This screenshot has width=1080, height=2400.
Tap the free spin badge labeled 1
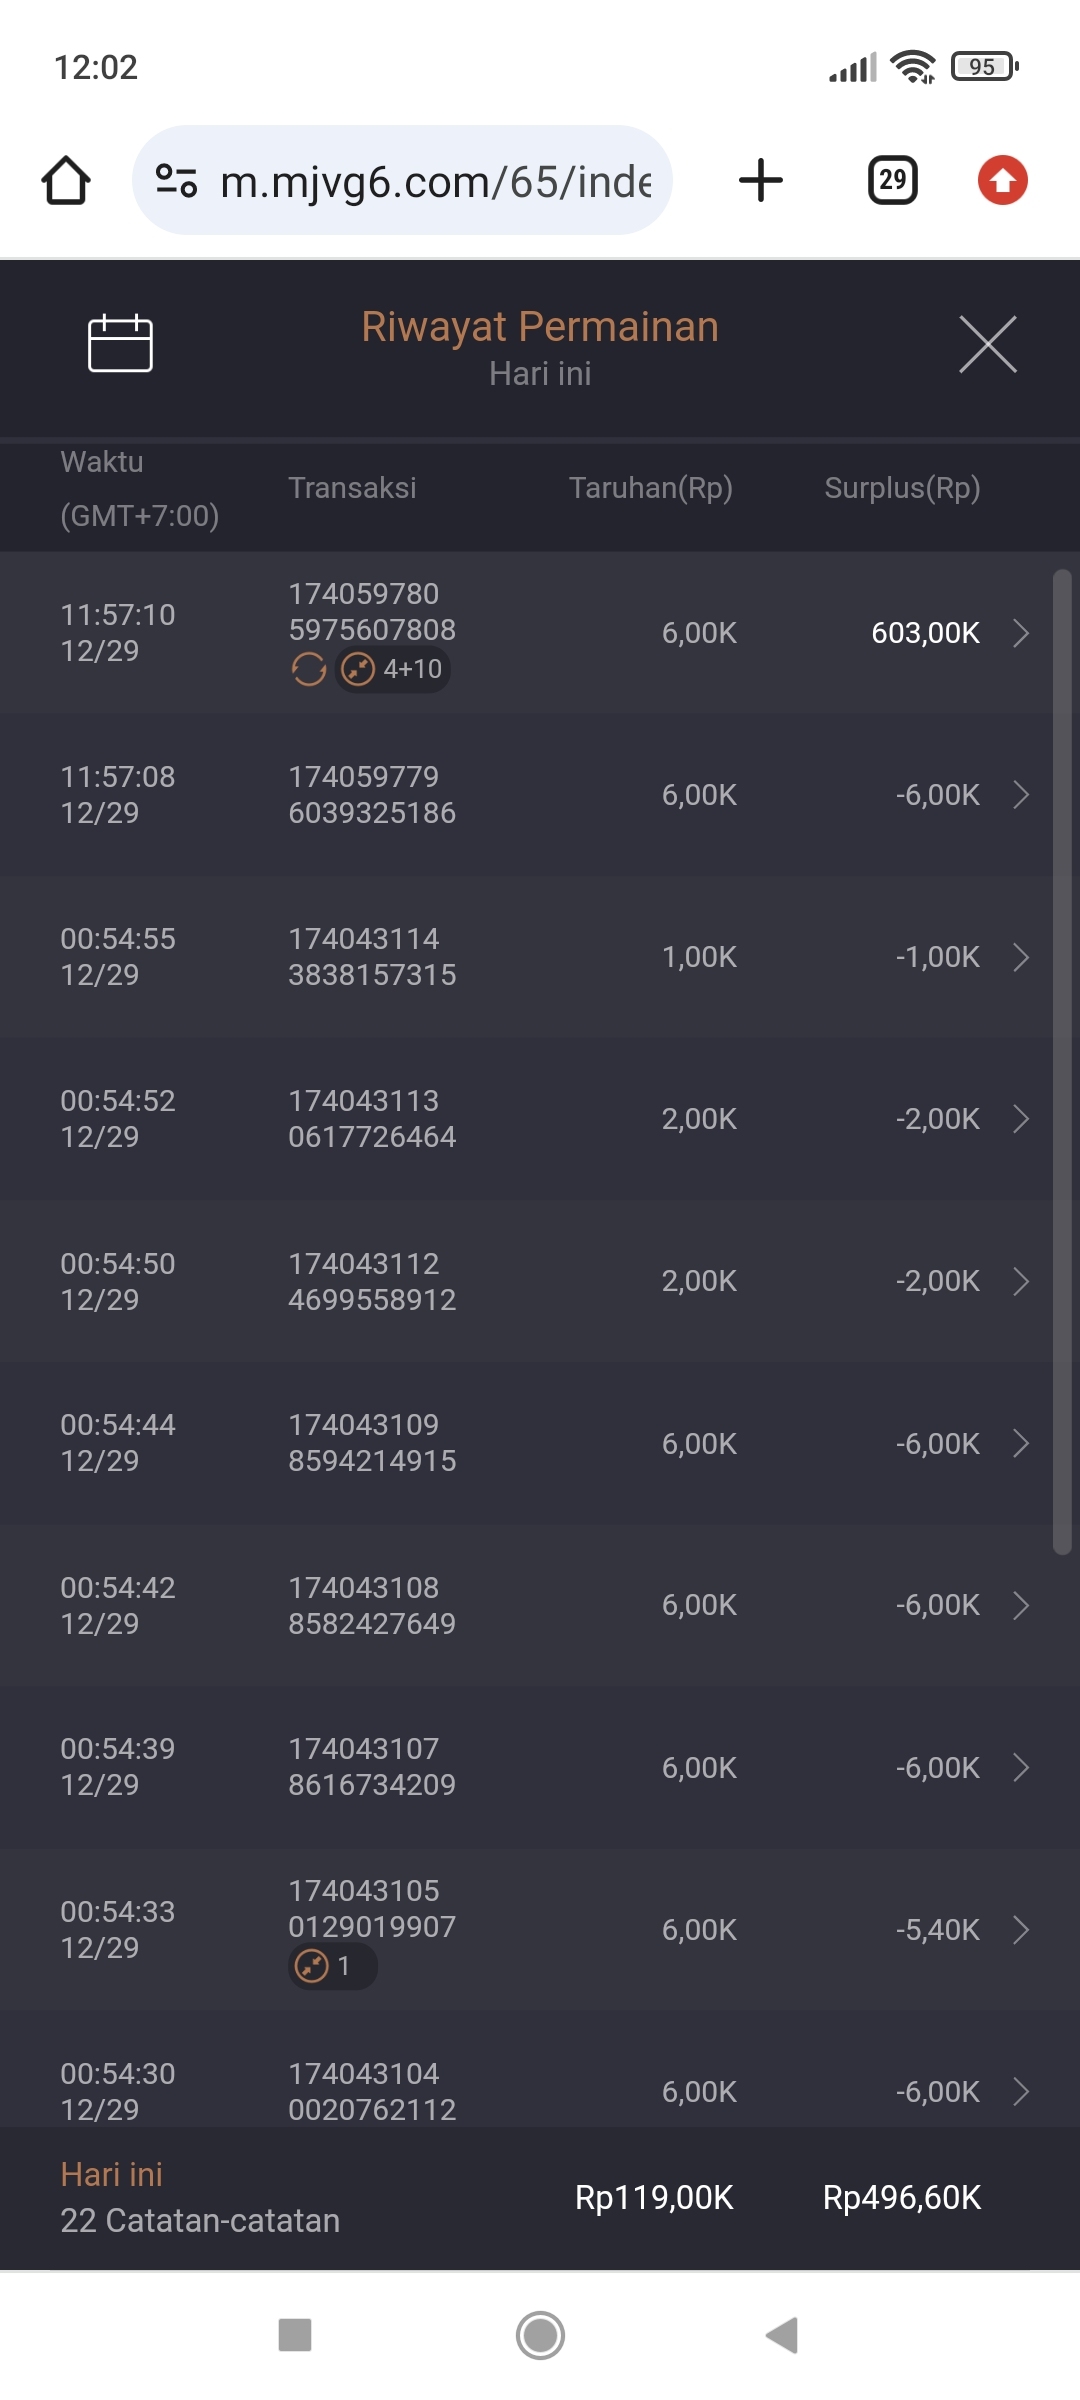tap(332, 1966)
